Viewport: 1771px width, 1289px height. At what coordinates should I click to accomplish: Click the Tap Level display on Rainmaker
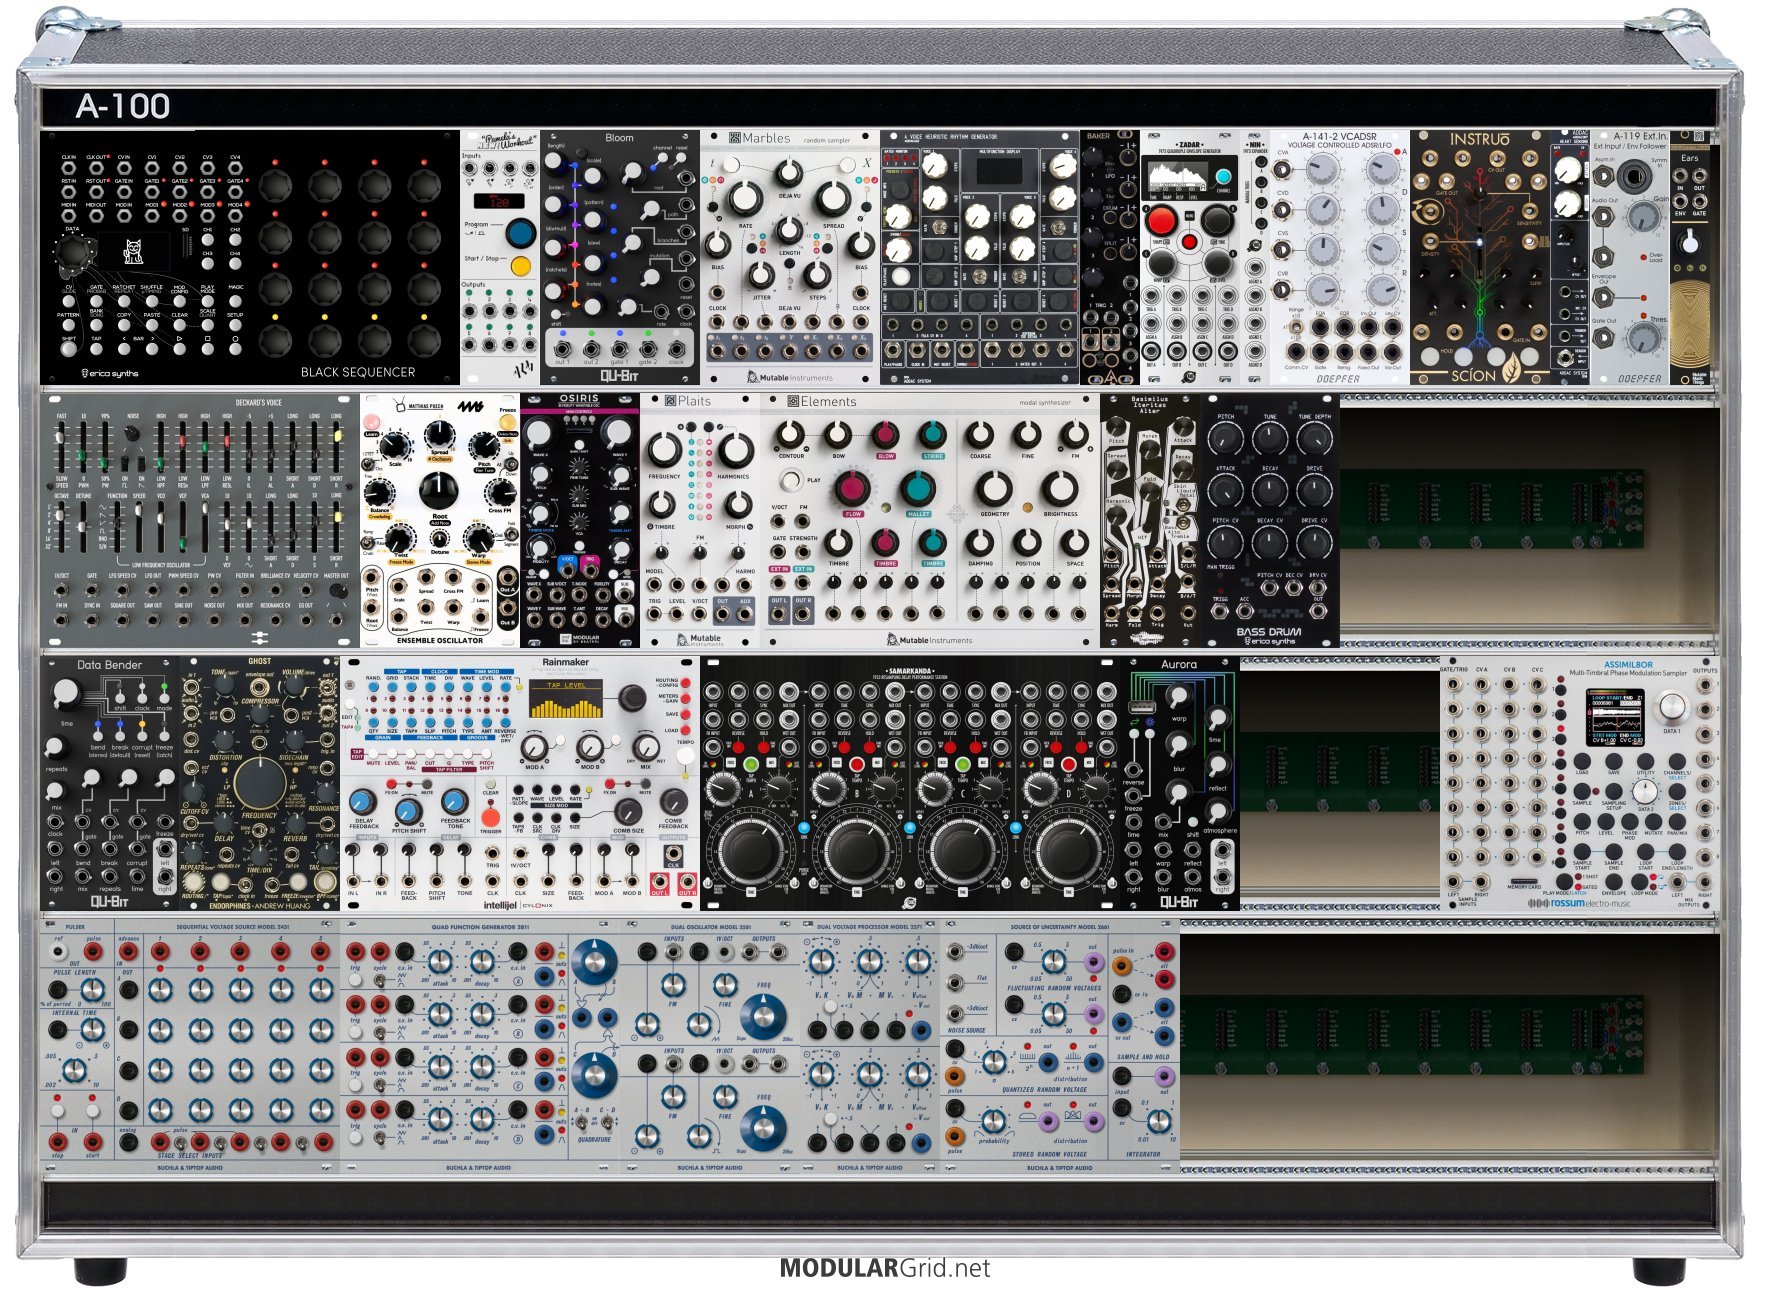(x=566, y=699)
